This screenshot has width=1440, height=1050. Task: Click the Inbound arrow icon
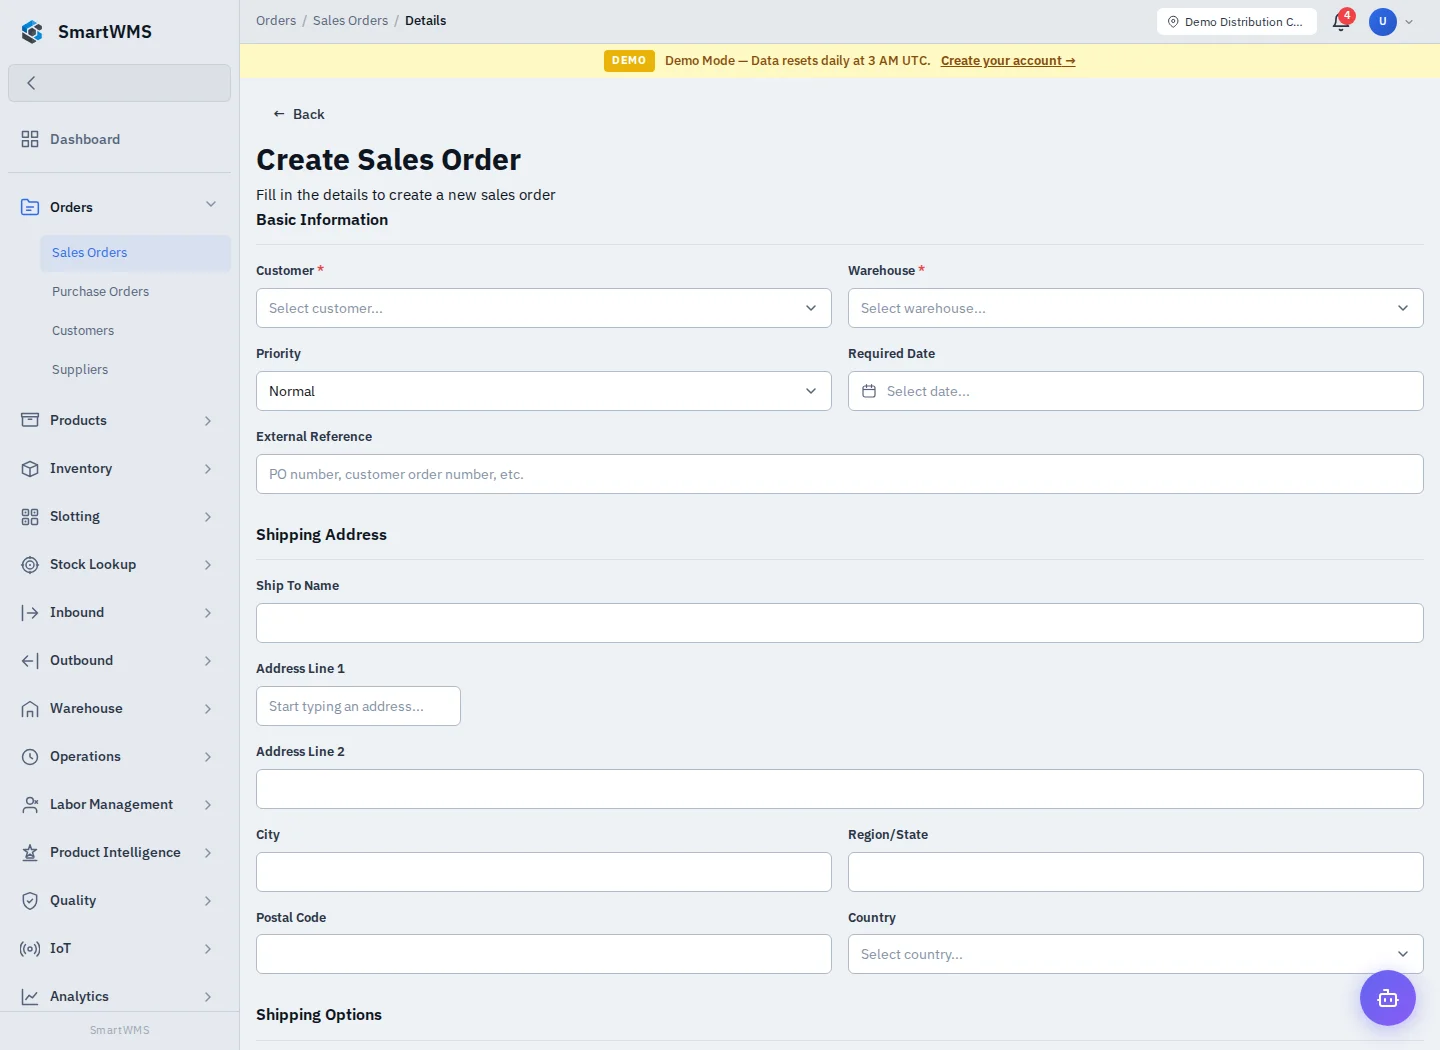(x=30, y=612)
